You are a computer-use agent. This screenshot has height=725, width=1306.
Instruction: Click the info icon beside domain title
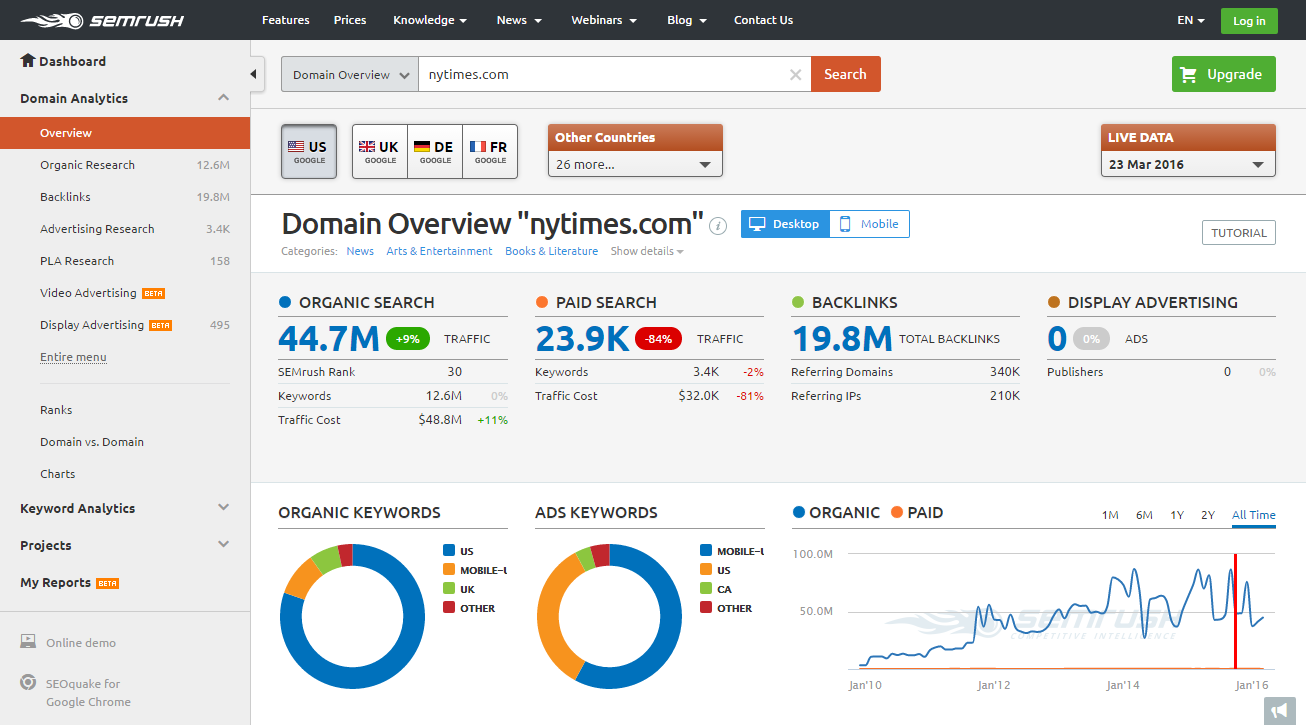[x=718, y=226]
